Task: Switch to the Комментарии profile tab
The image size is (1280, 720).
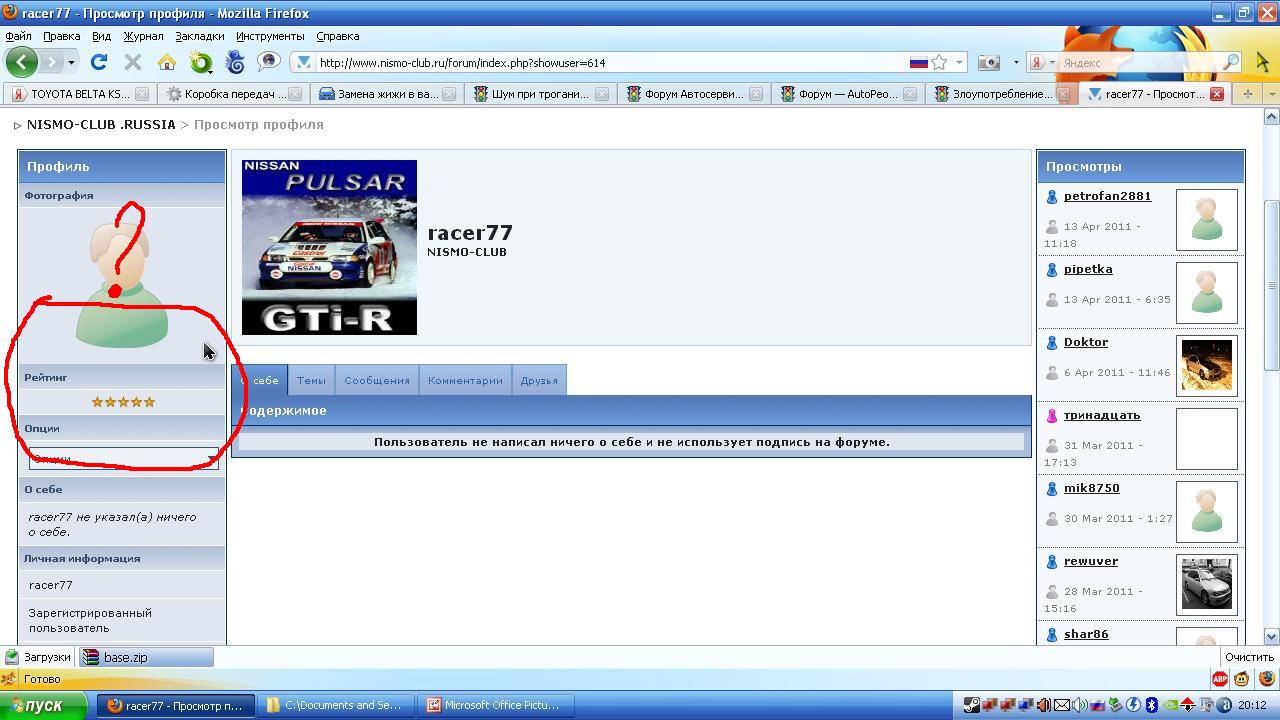Action: point(465,380)
